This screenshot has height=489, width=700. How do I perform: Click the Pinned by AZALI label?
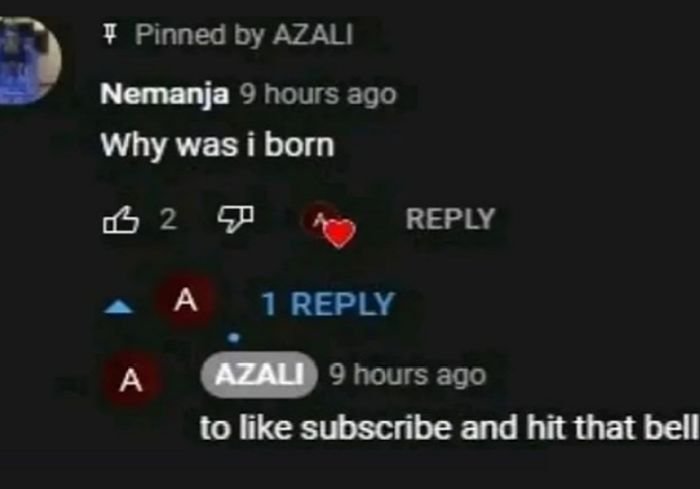tap(244, 37)
